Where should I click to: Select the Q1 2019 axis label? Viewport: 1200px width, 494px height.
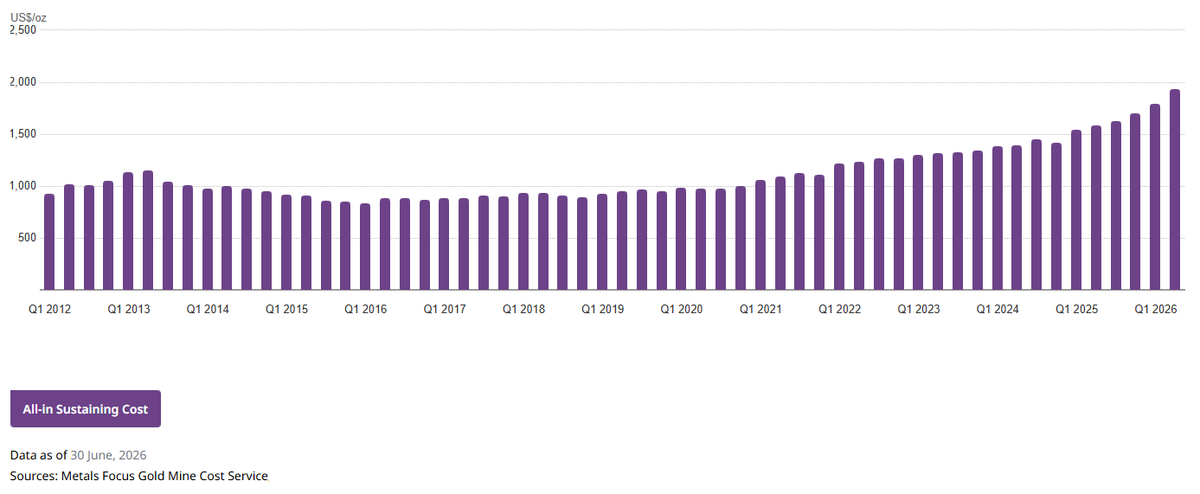(602, 310)
